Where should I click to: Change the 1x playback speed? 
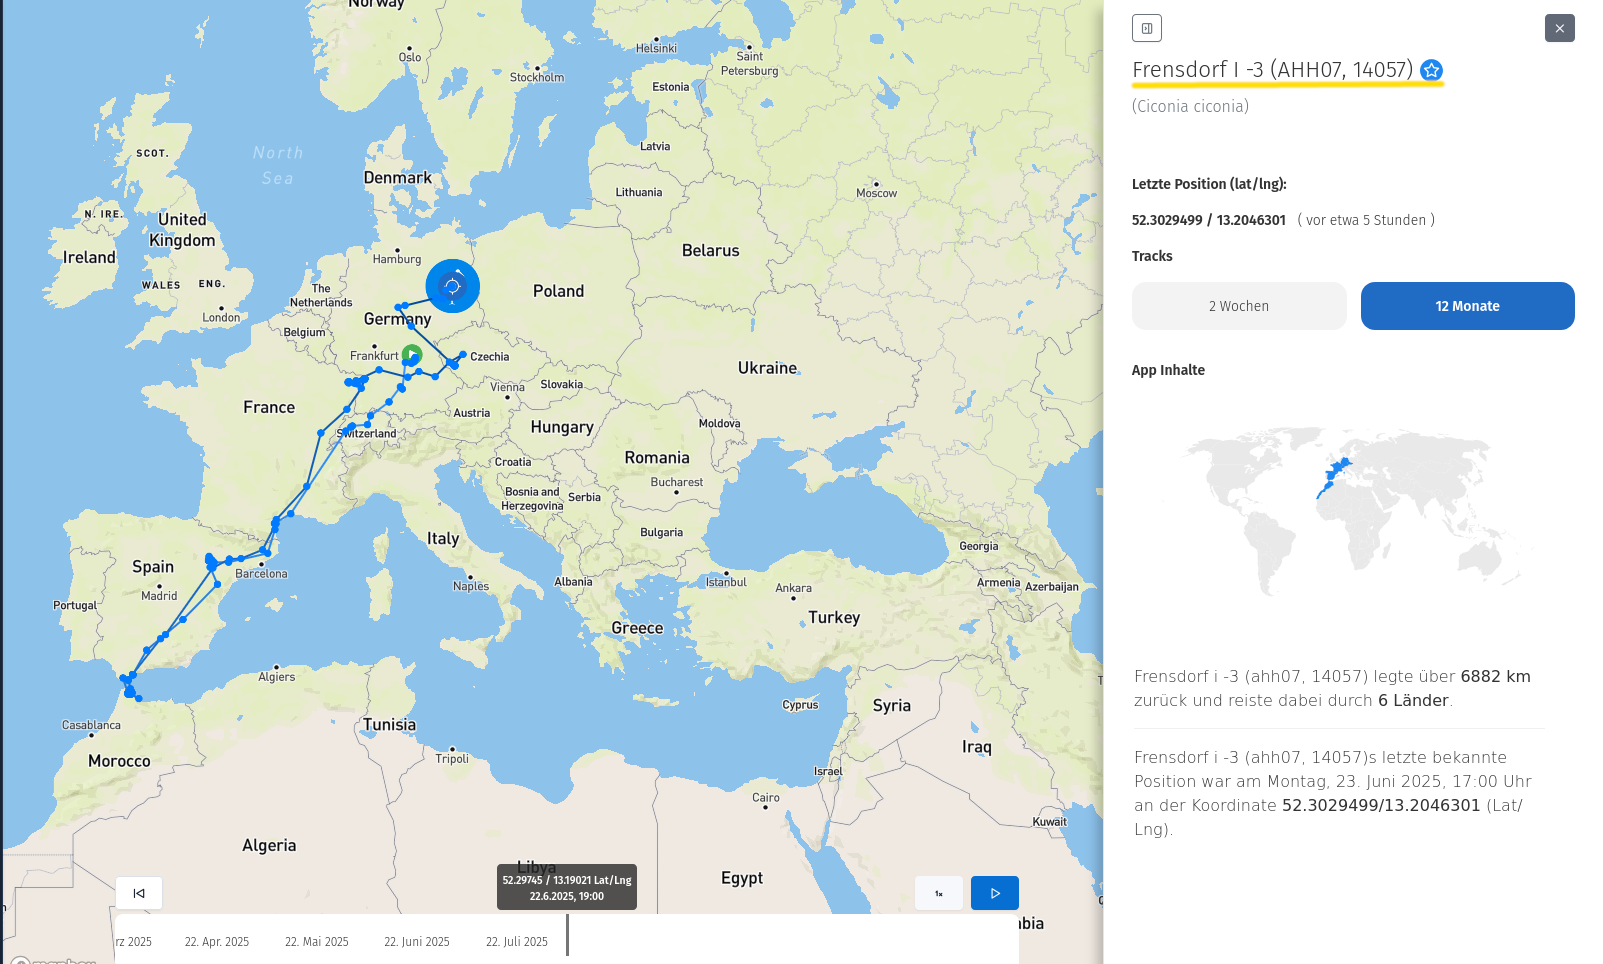938,893
